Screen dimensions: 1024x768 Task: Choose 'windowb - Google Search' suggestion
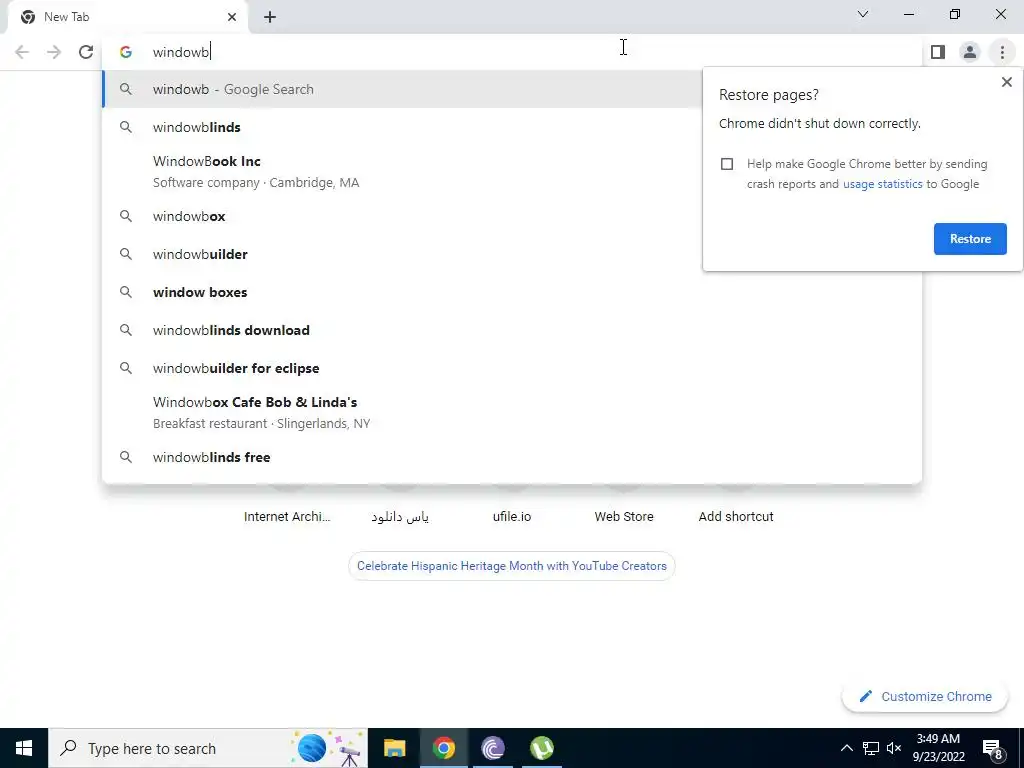[x=512, y=89]
